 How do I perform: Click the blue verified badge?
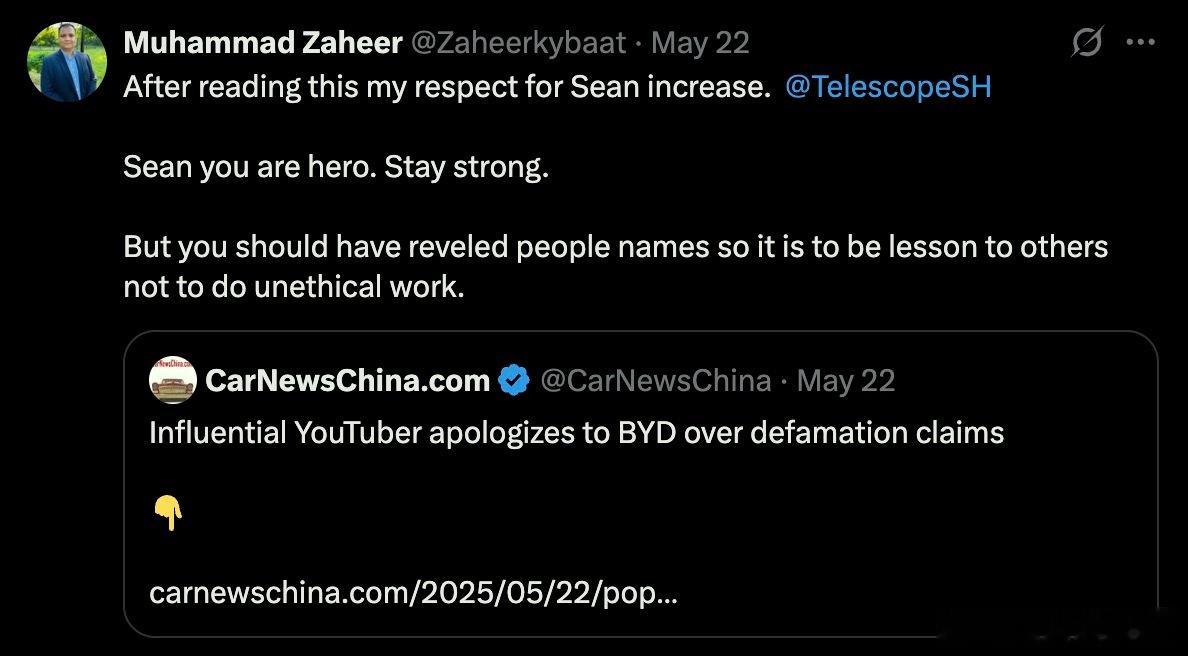point(514,380)
